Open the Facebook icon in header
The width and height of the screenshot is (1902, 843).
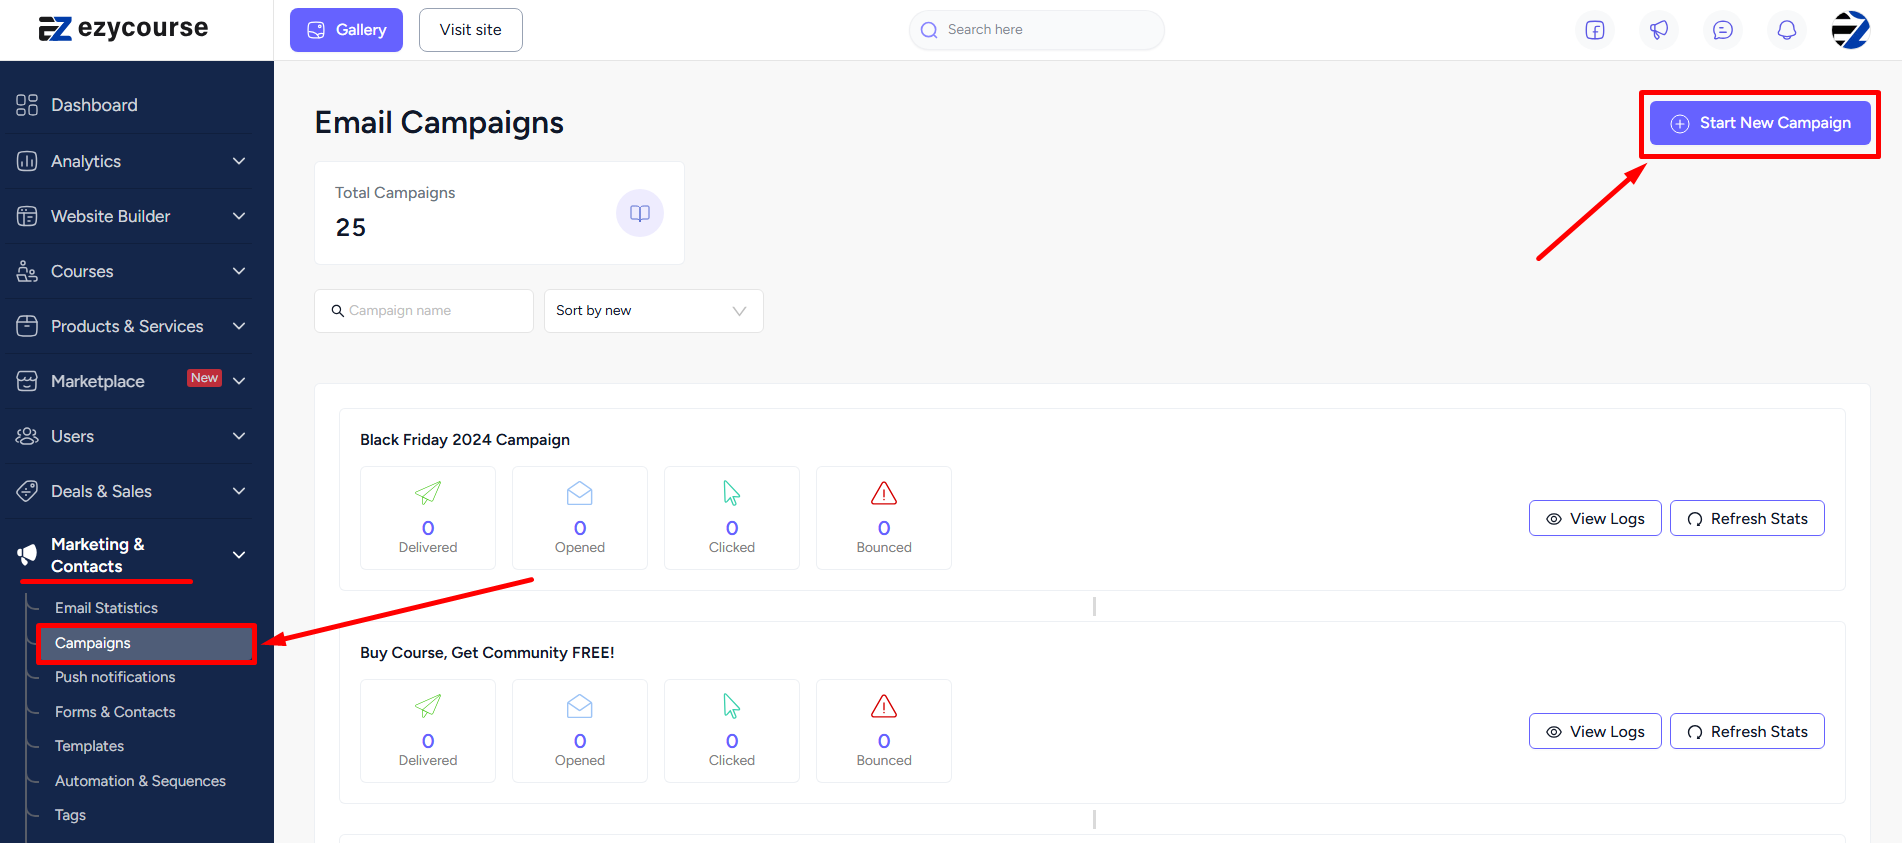click(1595, 30)
